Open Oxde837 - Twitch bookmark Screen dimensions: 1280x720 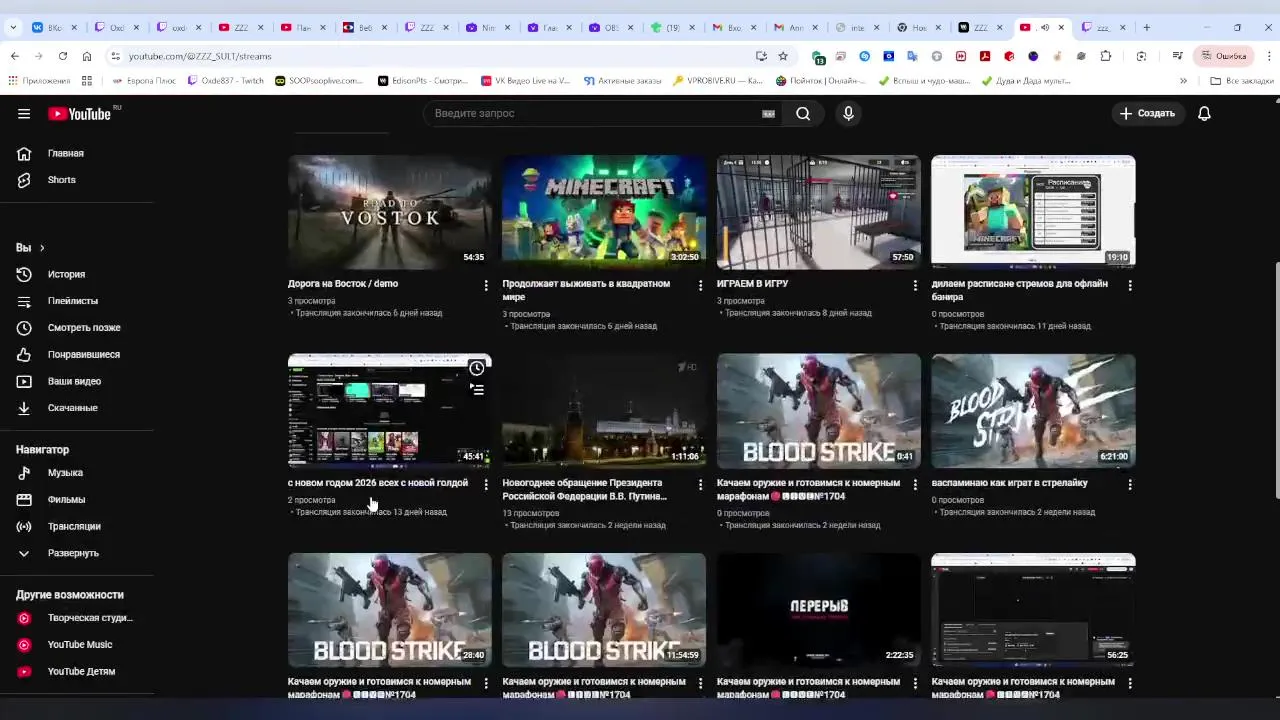tap(226, 81)
